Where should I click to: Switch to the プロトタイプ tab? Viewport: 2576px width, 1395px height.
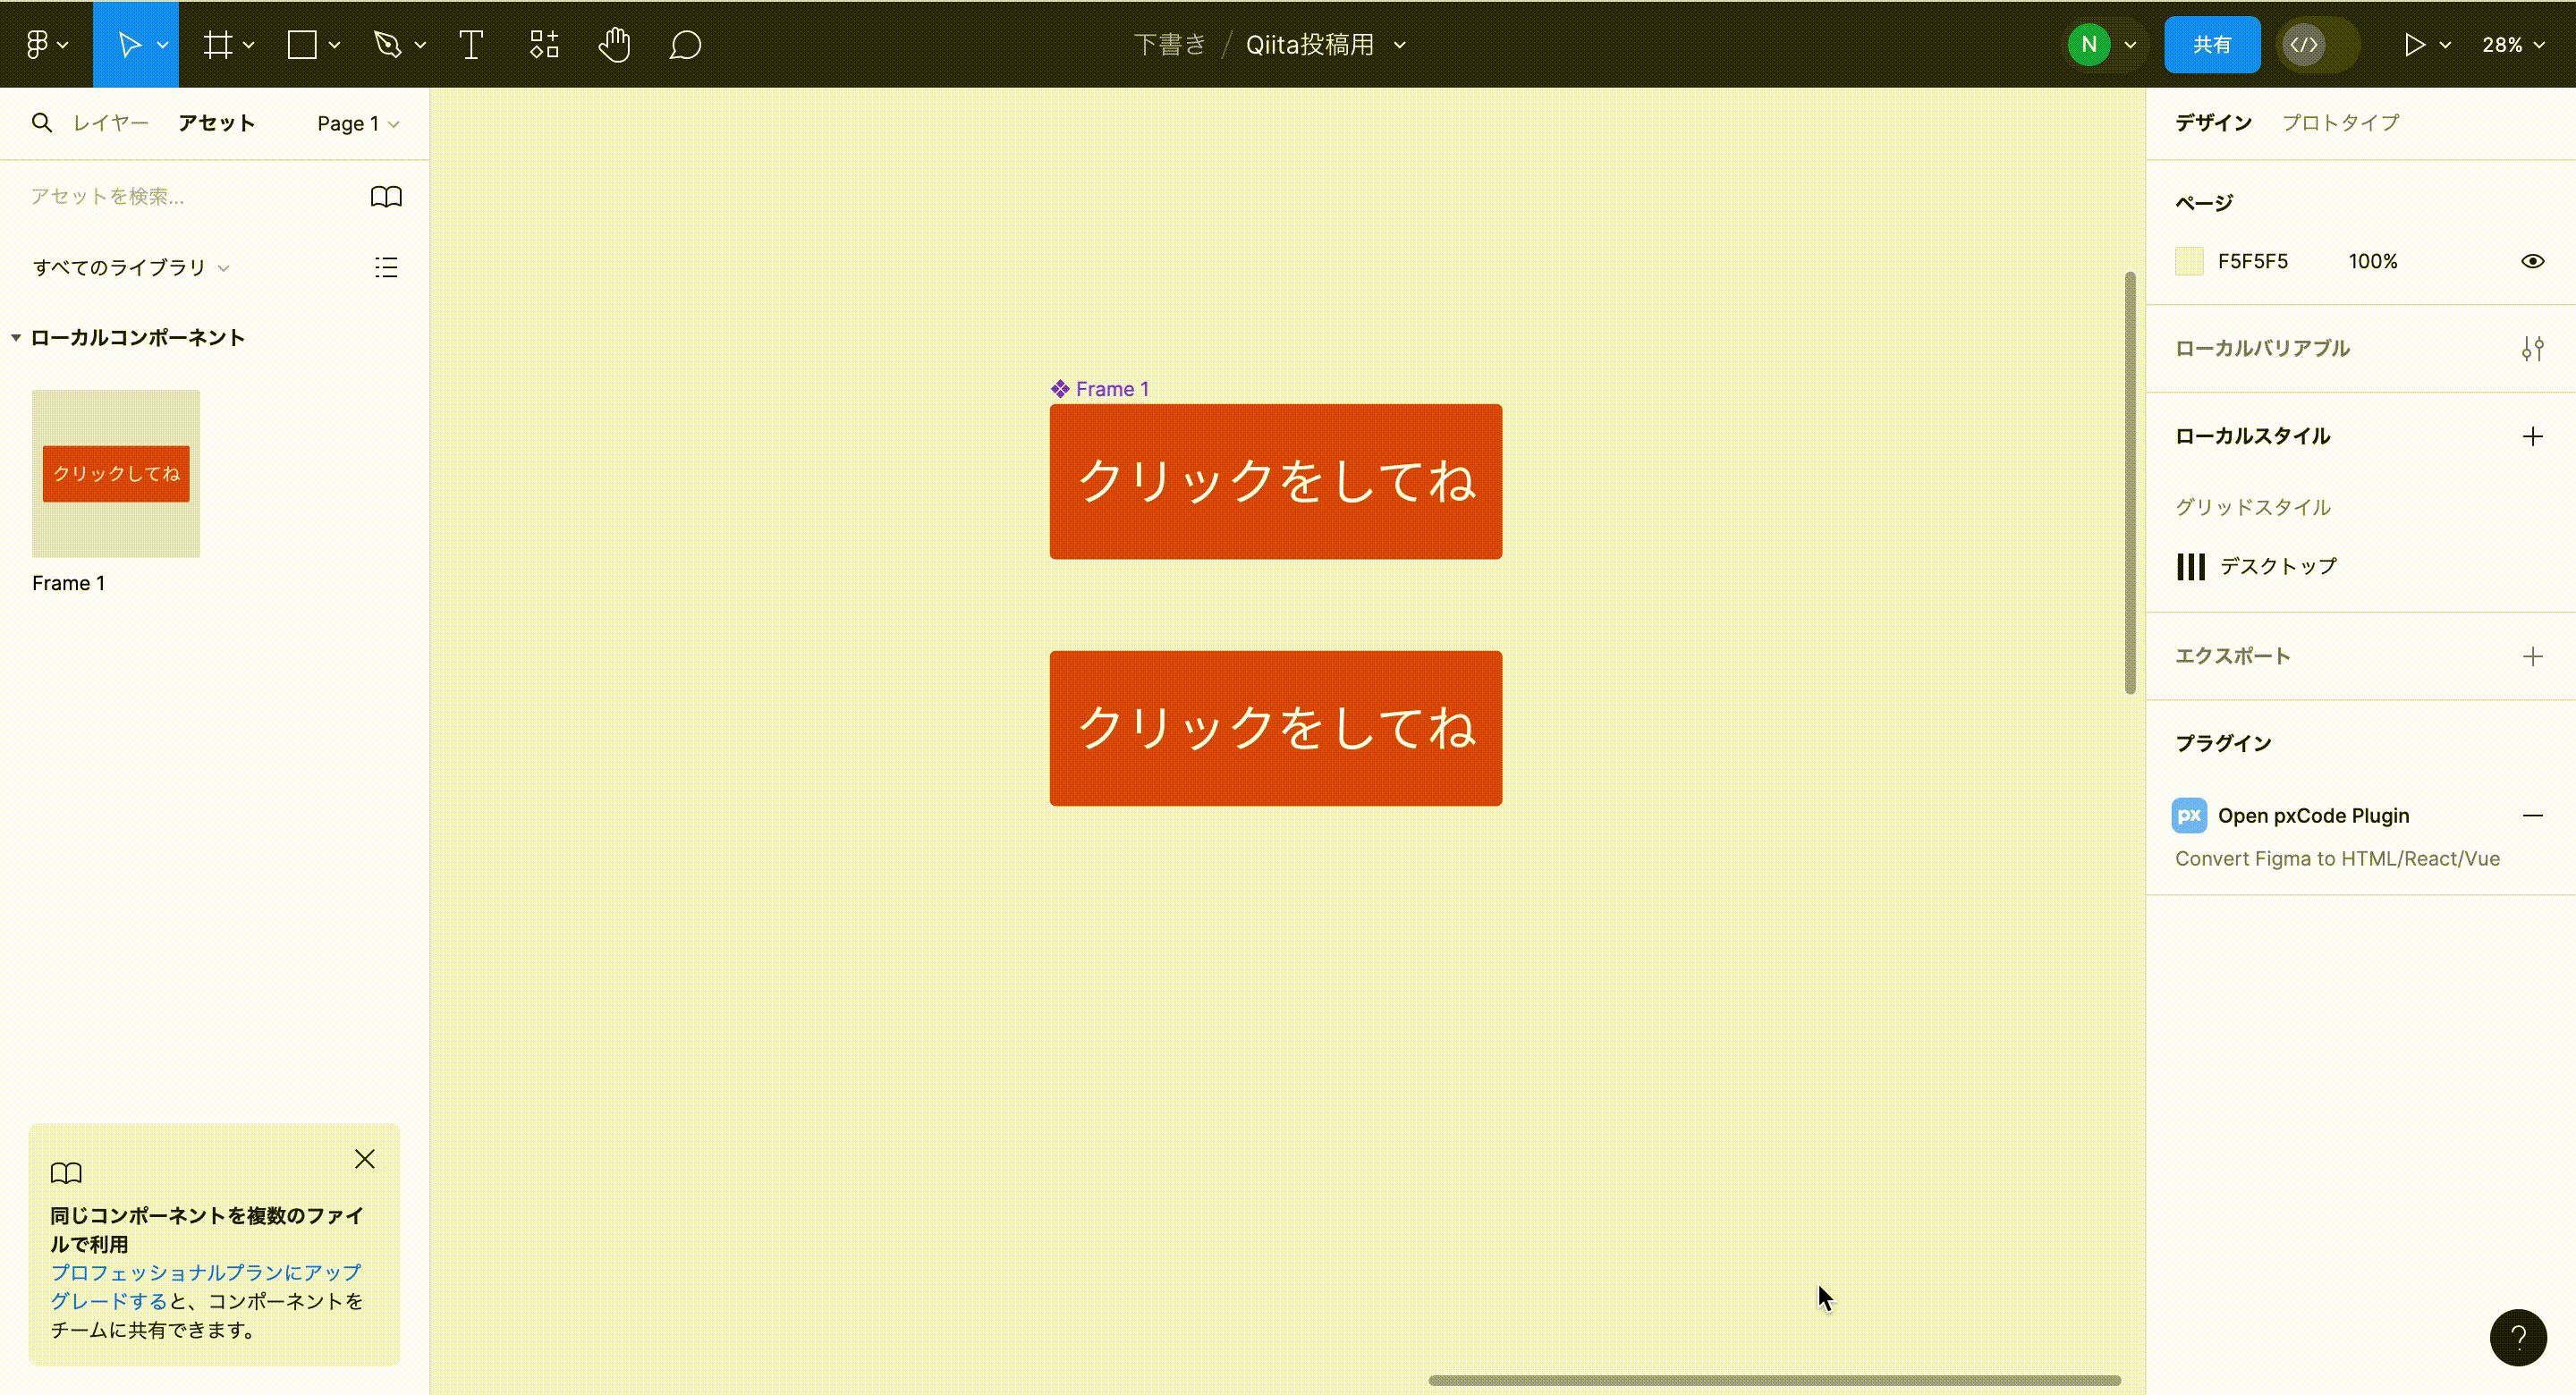(2340, 122)
